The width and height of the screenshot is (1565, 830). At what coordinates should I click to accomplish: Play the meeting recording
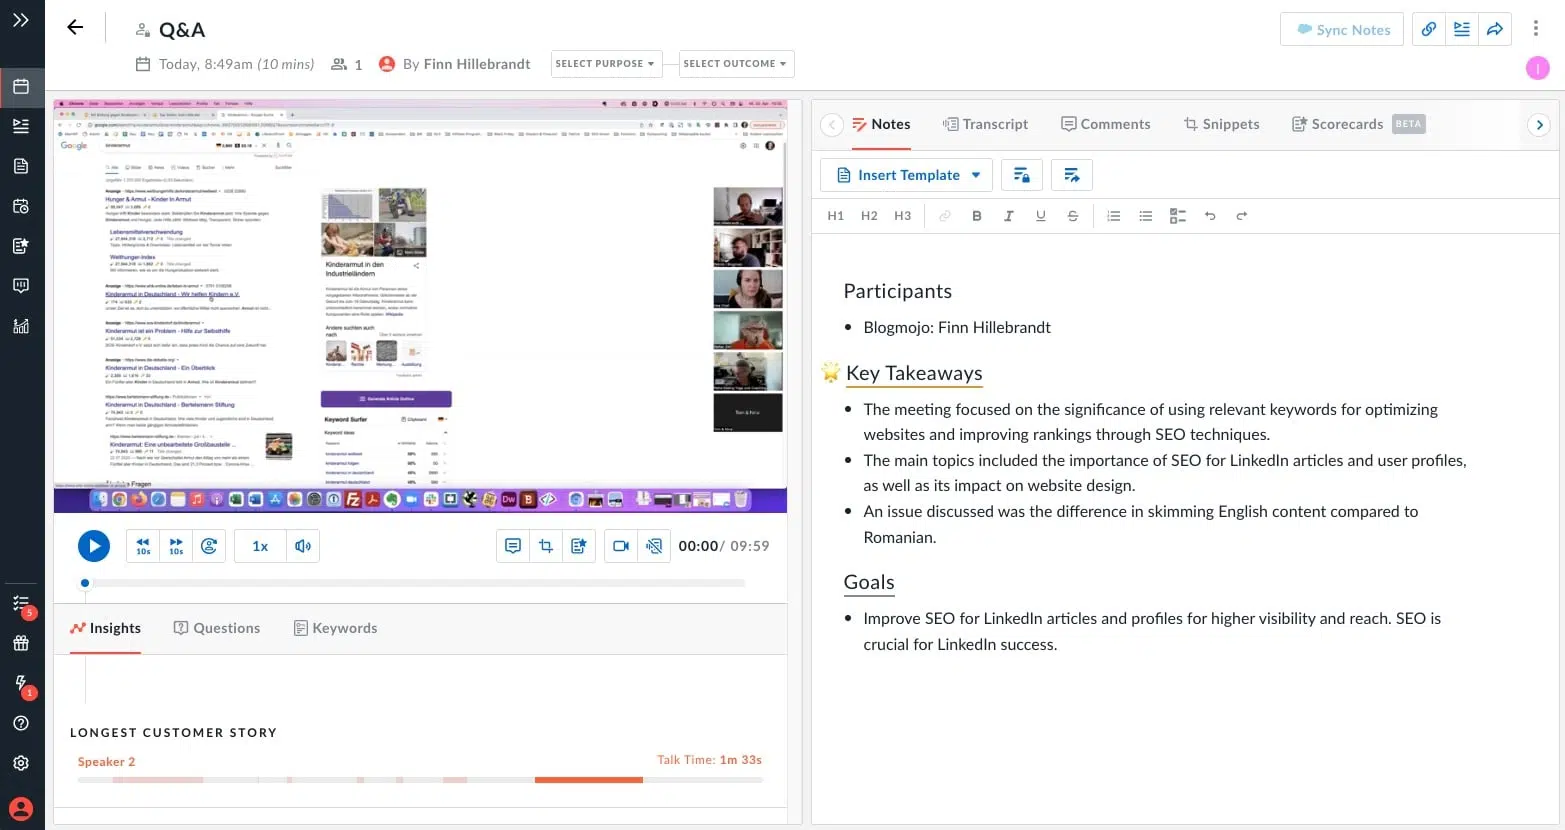94,546
